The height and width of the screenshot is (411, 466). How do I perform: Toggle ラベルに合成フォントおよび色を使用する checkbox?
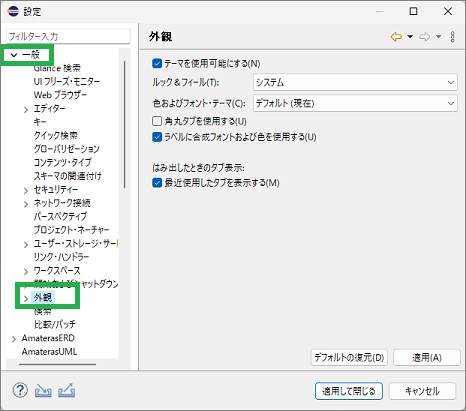tap(157, 137)
